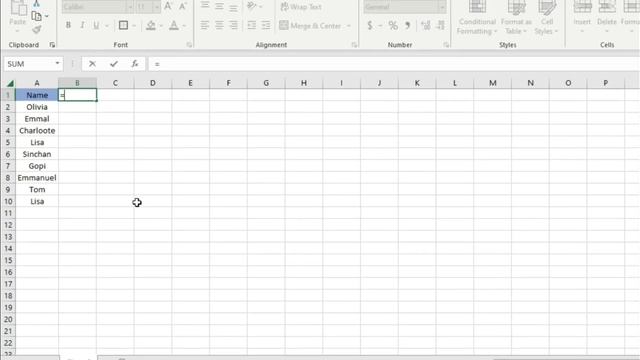Viewport: 640px width, 360px height.
Task: Select the cell containing Olivia
Action: pyautogui.click(x=37, y=107)
